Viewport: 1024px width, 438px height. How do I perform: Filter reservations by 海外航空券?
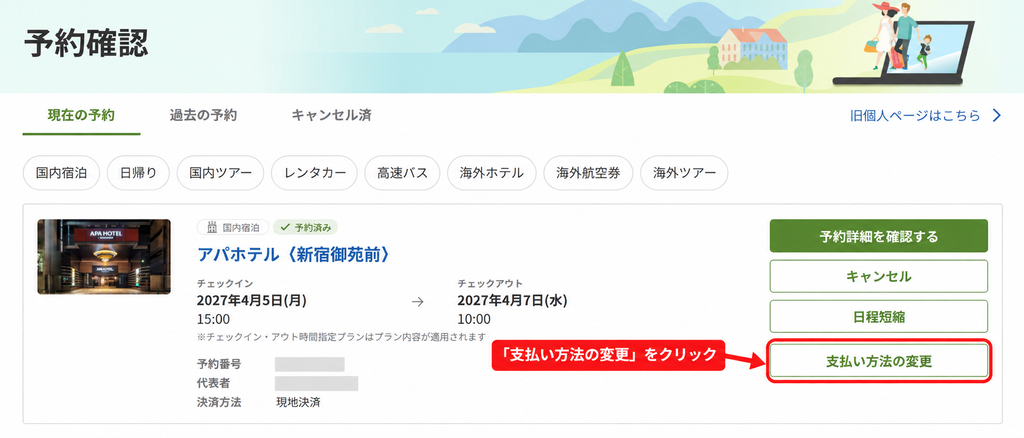coord(588,173)
